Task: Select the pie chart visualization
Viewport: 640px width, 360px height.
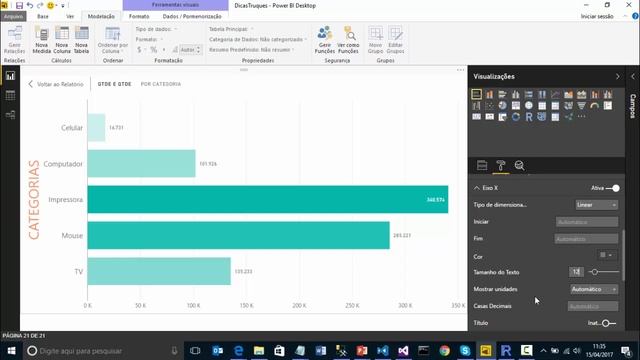Action: click(x=502, y=106)
